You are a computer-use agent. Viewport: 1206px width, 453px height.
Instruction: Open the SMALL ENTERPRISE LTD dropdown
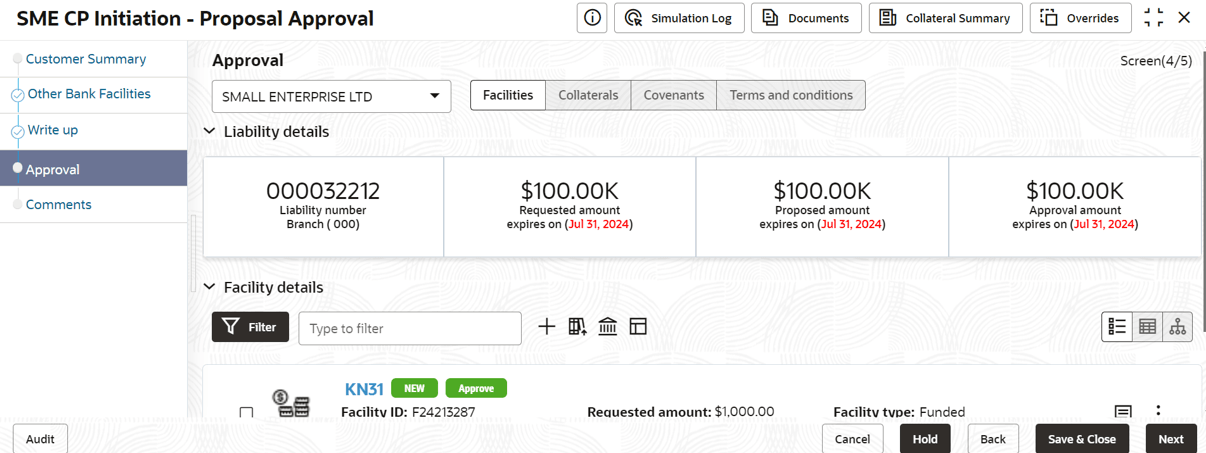331,97
